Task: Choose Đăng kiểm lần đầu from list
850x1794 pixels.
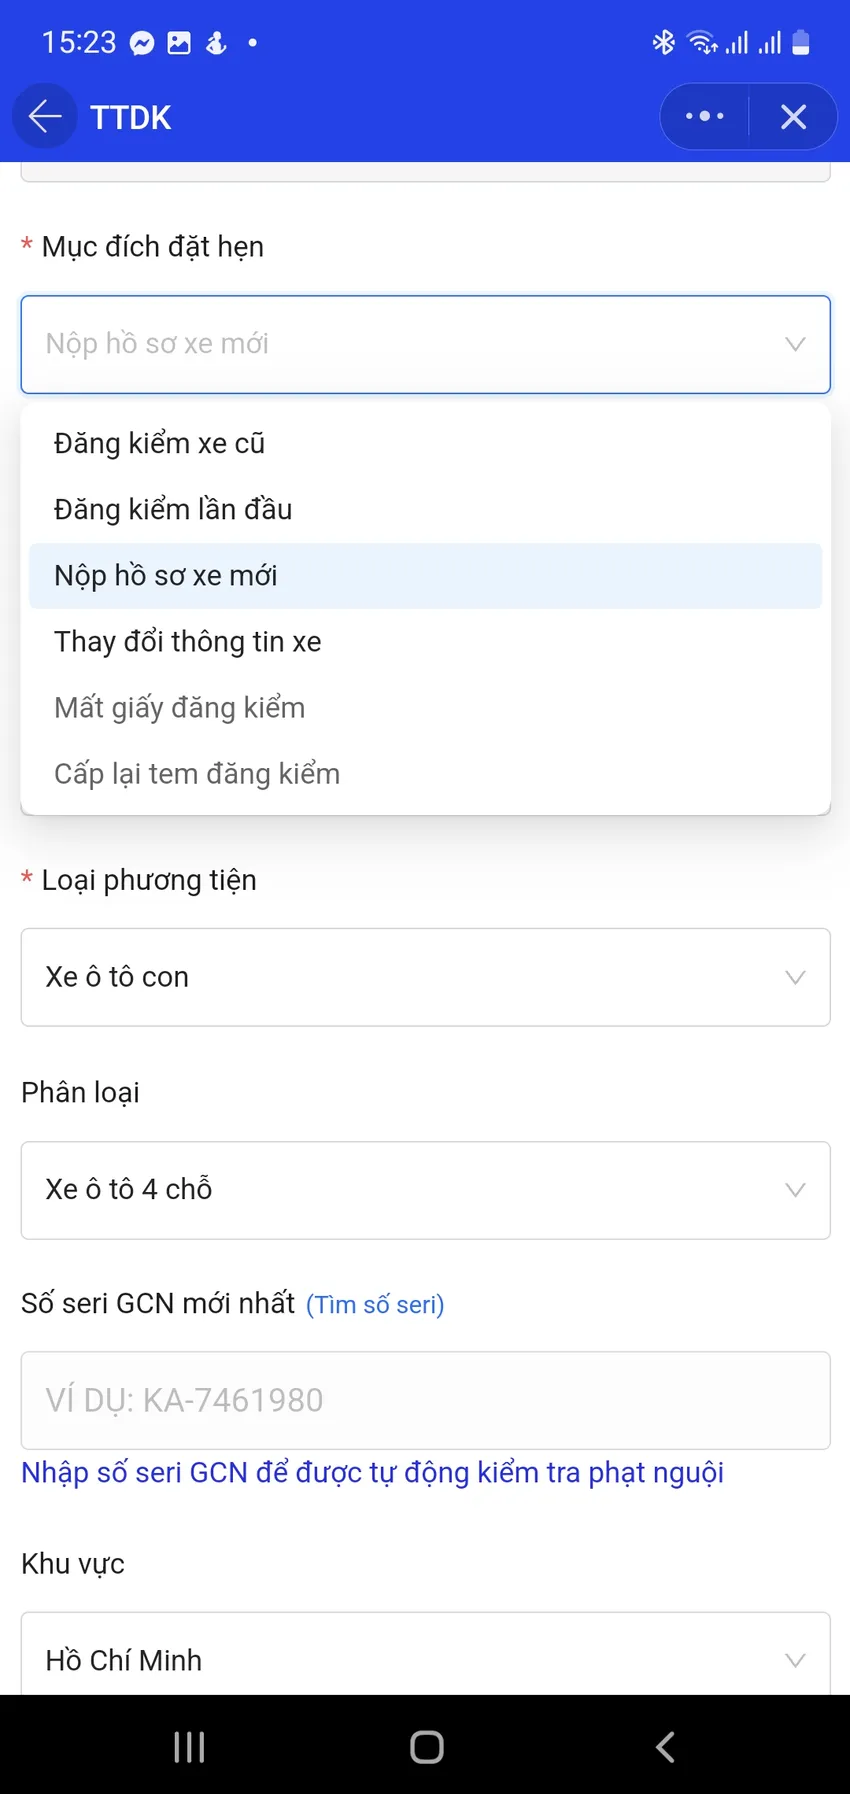Action: pyautogui.click(x=173, y=510)
